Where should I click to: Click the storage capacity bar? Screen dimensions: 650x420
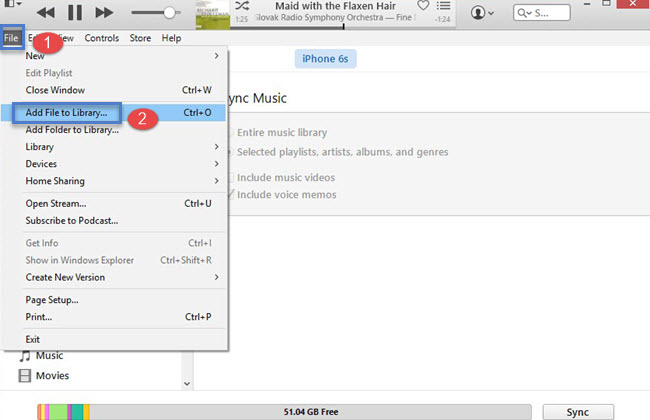tap(284, 412)
